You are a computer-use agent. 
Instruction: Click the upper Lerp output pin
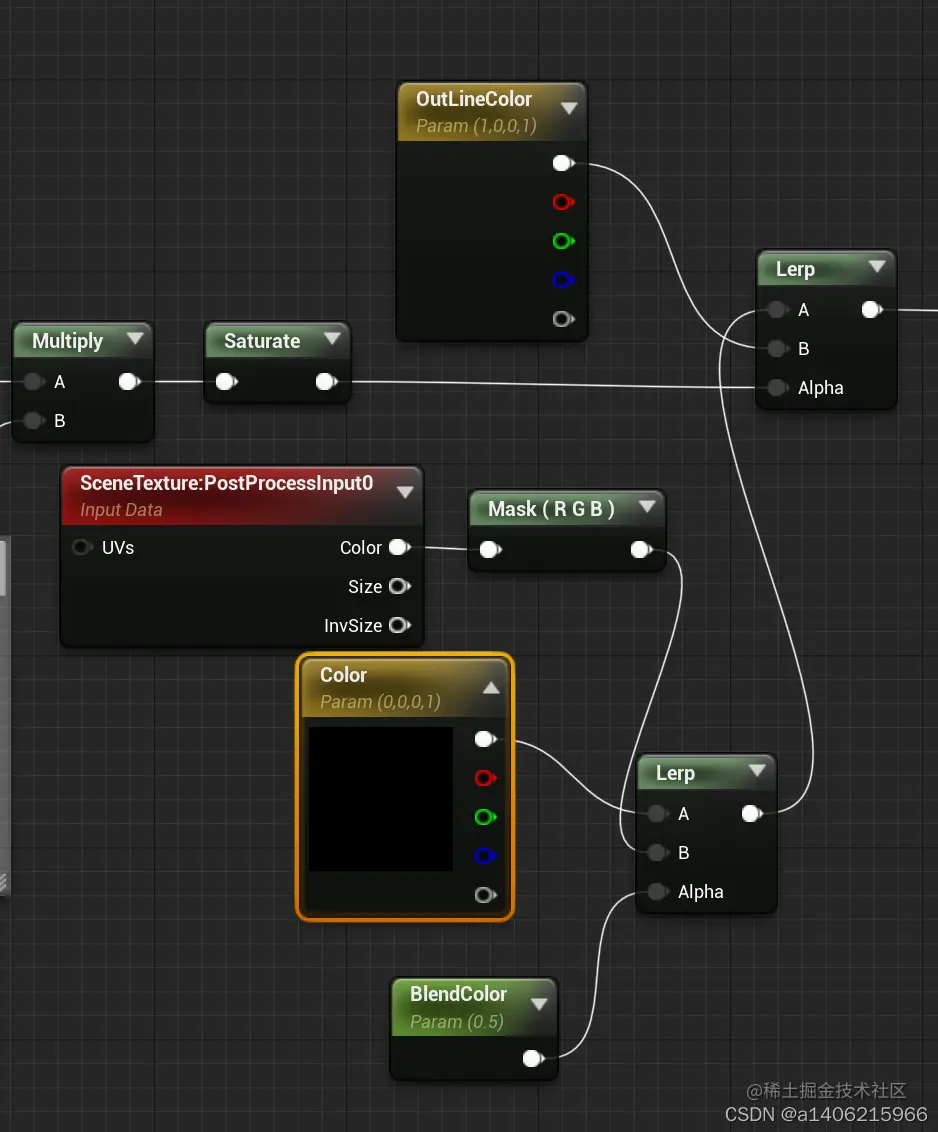[872, 310]
